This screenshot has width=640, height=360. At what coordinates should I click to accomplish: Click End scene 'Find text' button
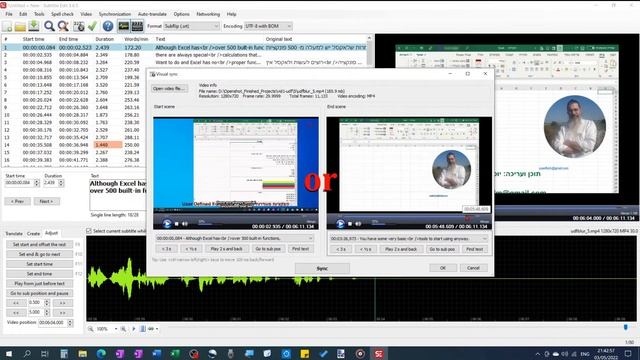point(474,249)
